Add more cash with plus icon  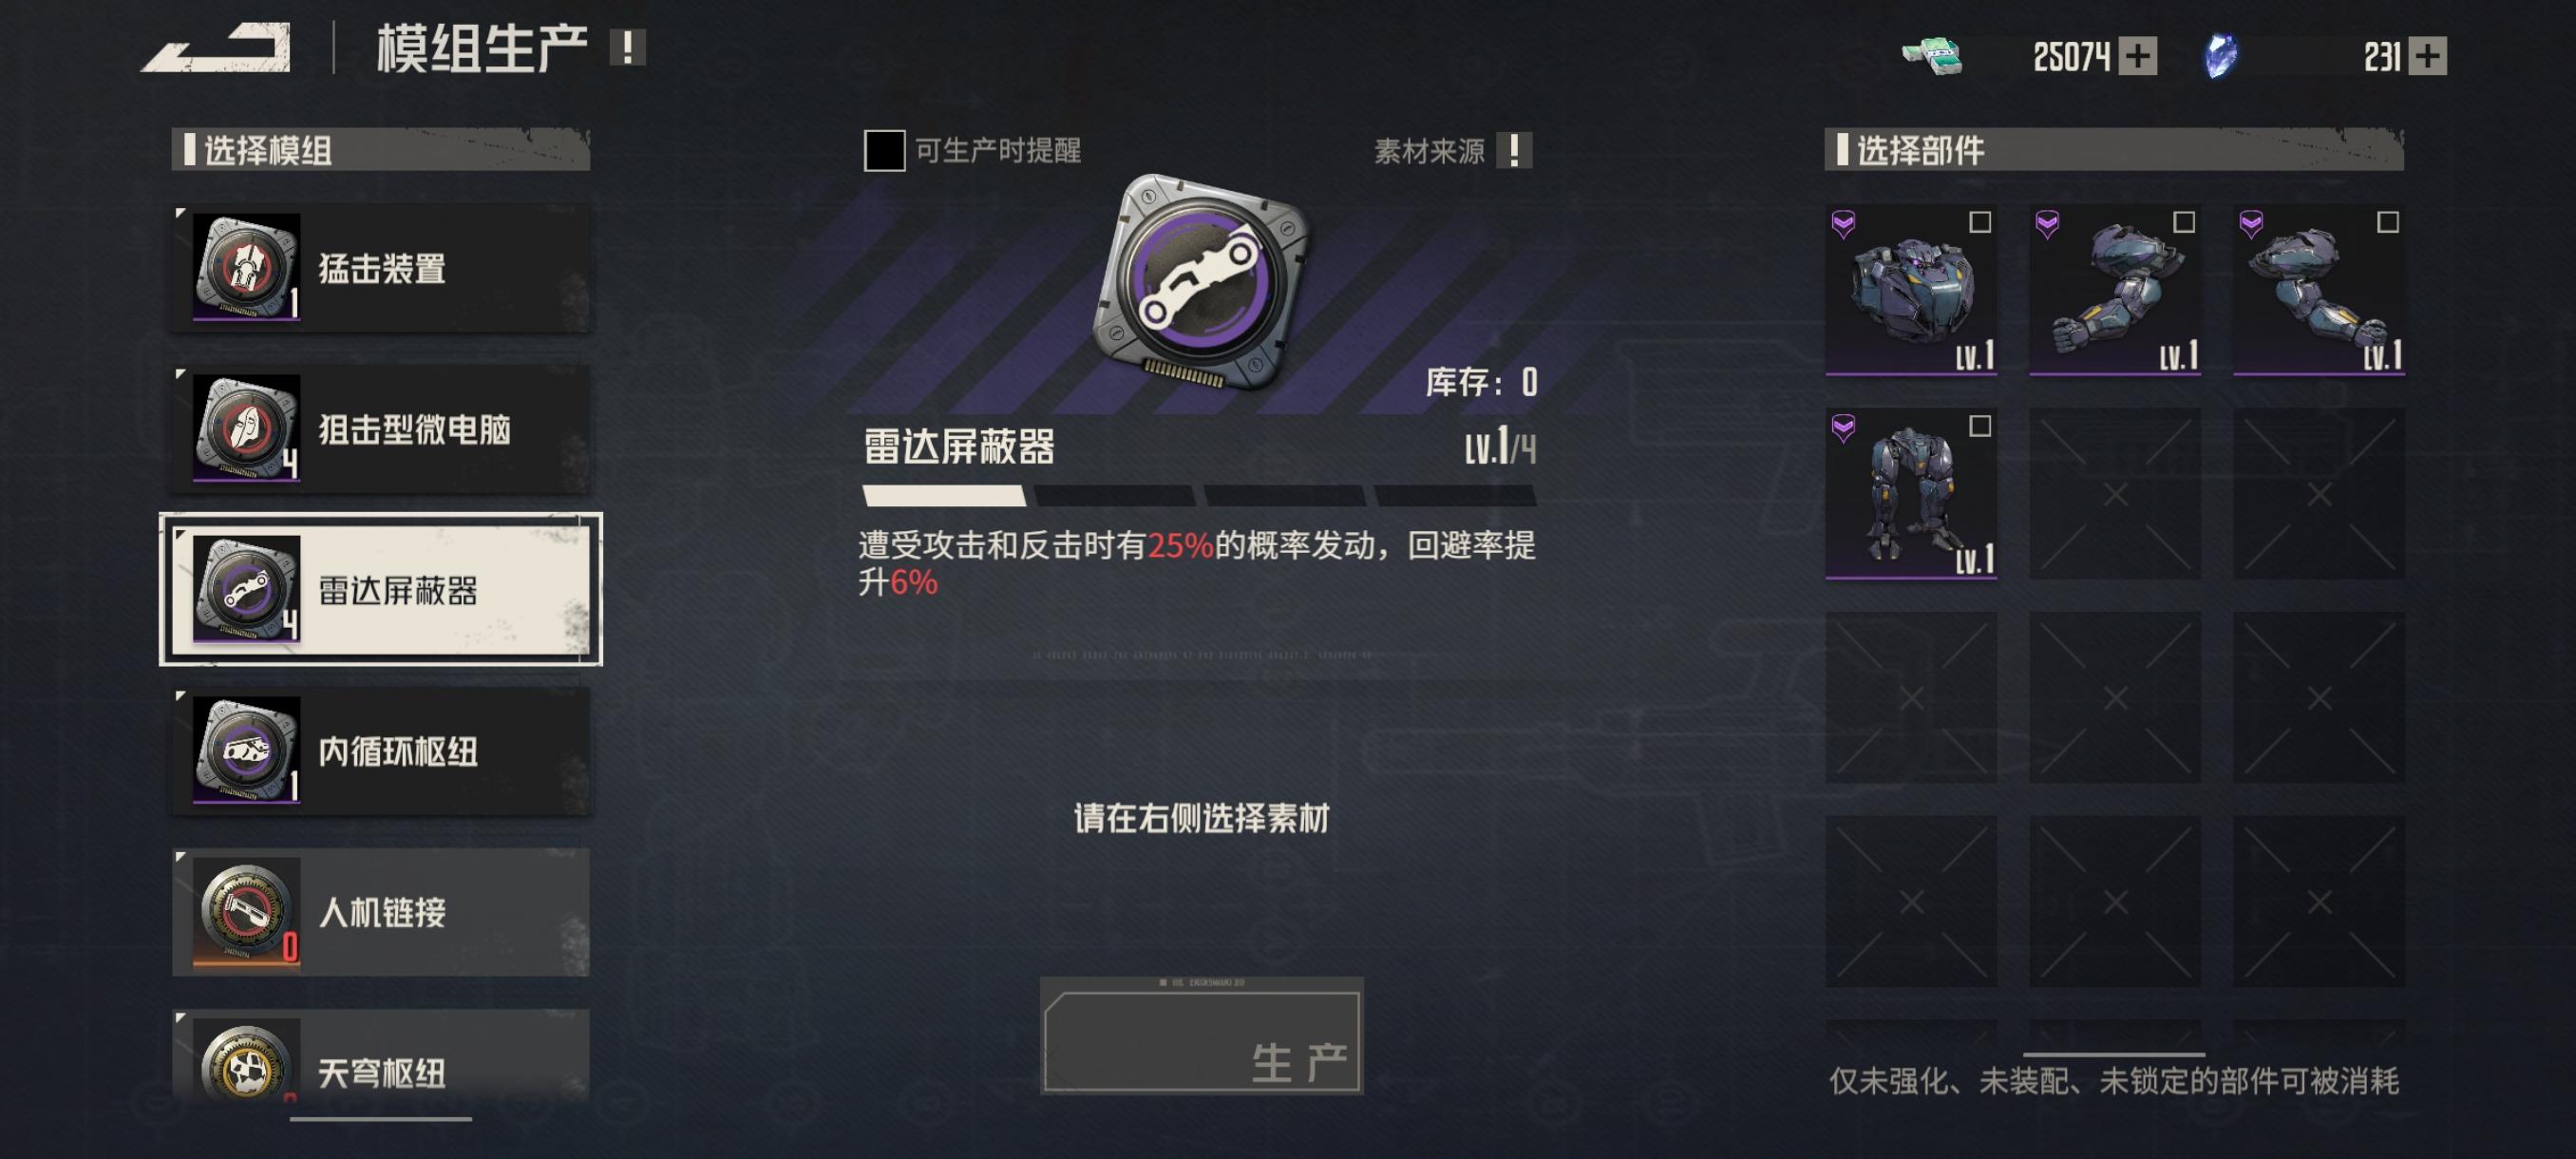pyautogui.click(x=2138, y=56)
